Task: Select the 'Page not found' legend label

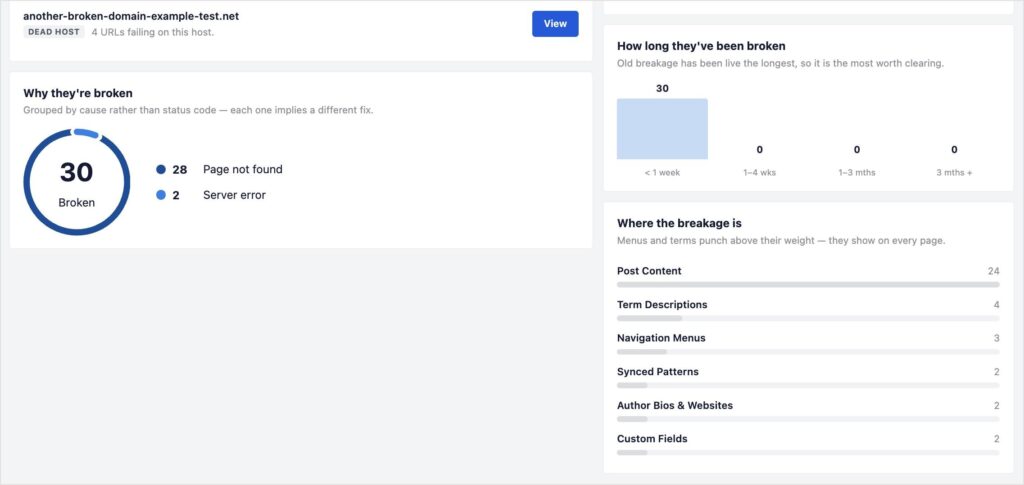Action: coord(243,170)
